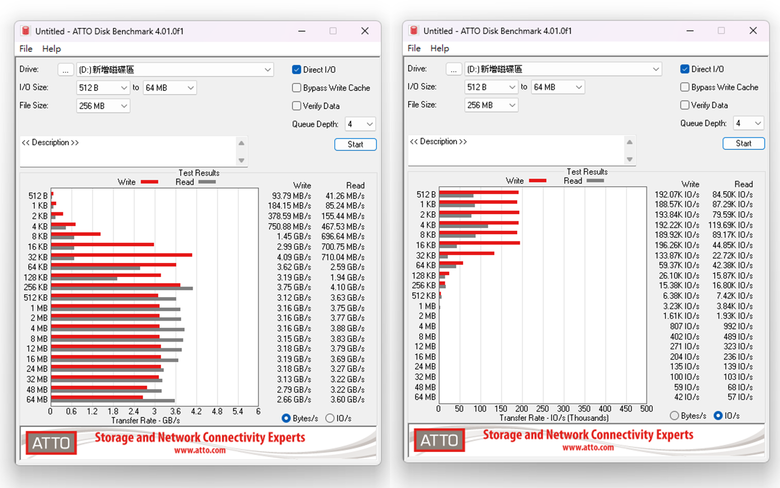The width and height of the screenshot is (780, 488).
Task: Open Queue Depth dropdown in left window
Action: 360,124
